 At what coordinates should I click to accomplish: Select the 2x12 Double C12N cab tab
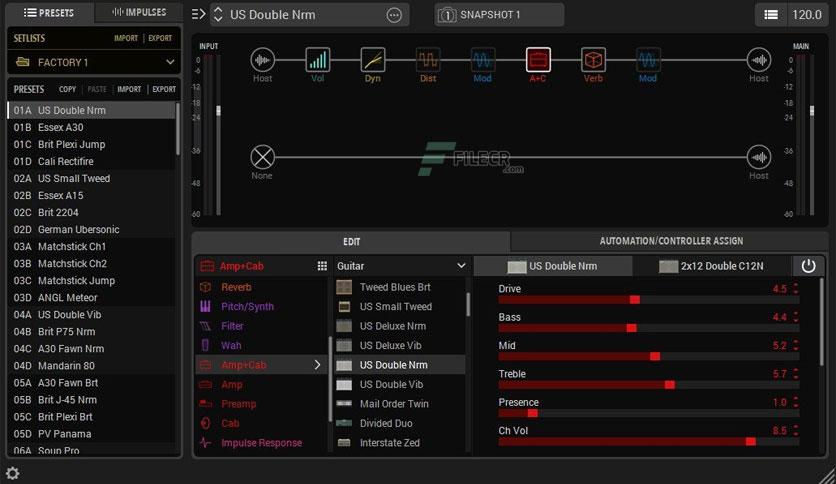tap(712, 266)
